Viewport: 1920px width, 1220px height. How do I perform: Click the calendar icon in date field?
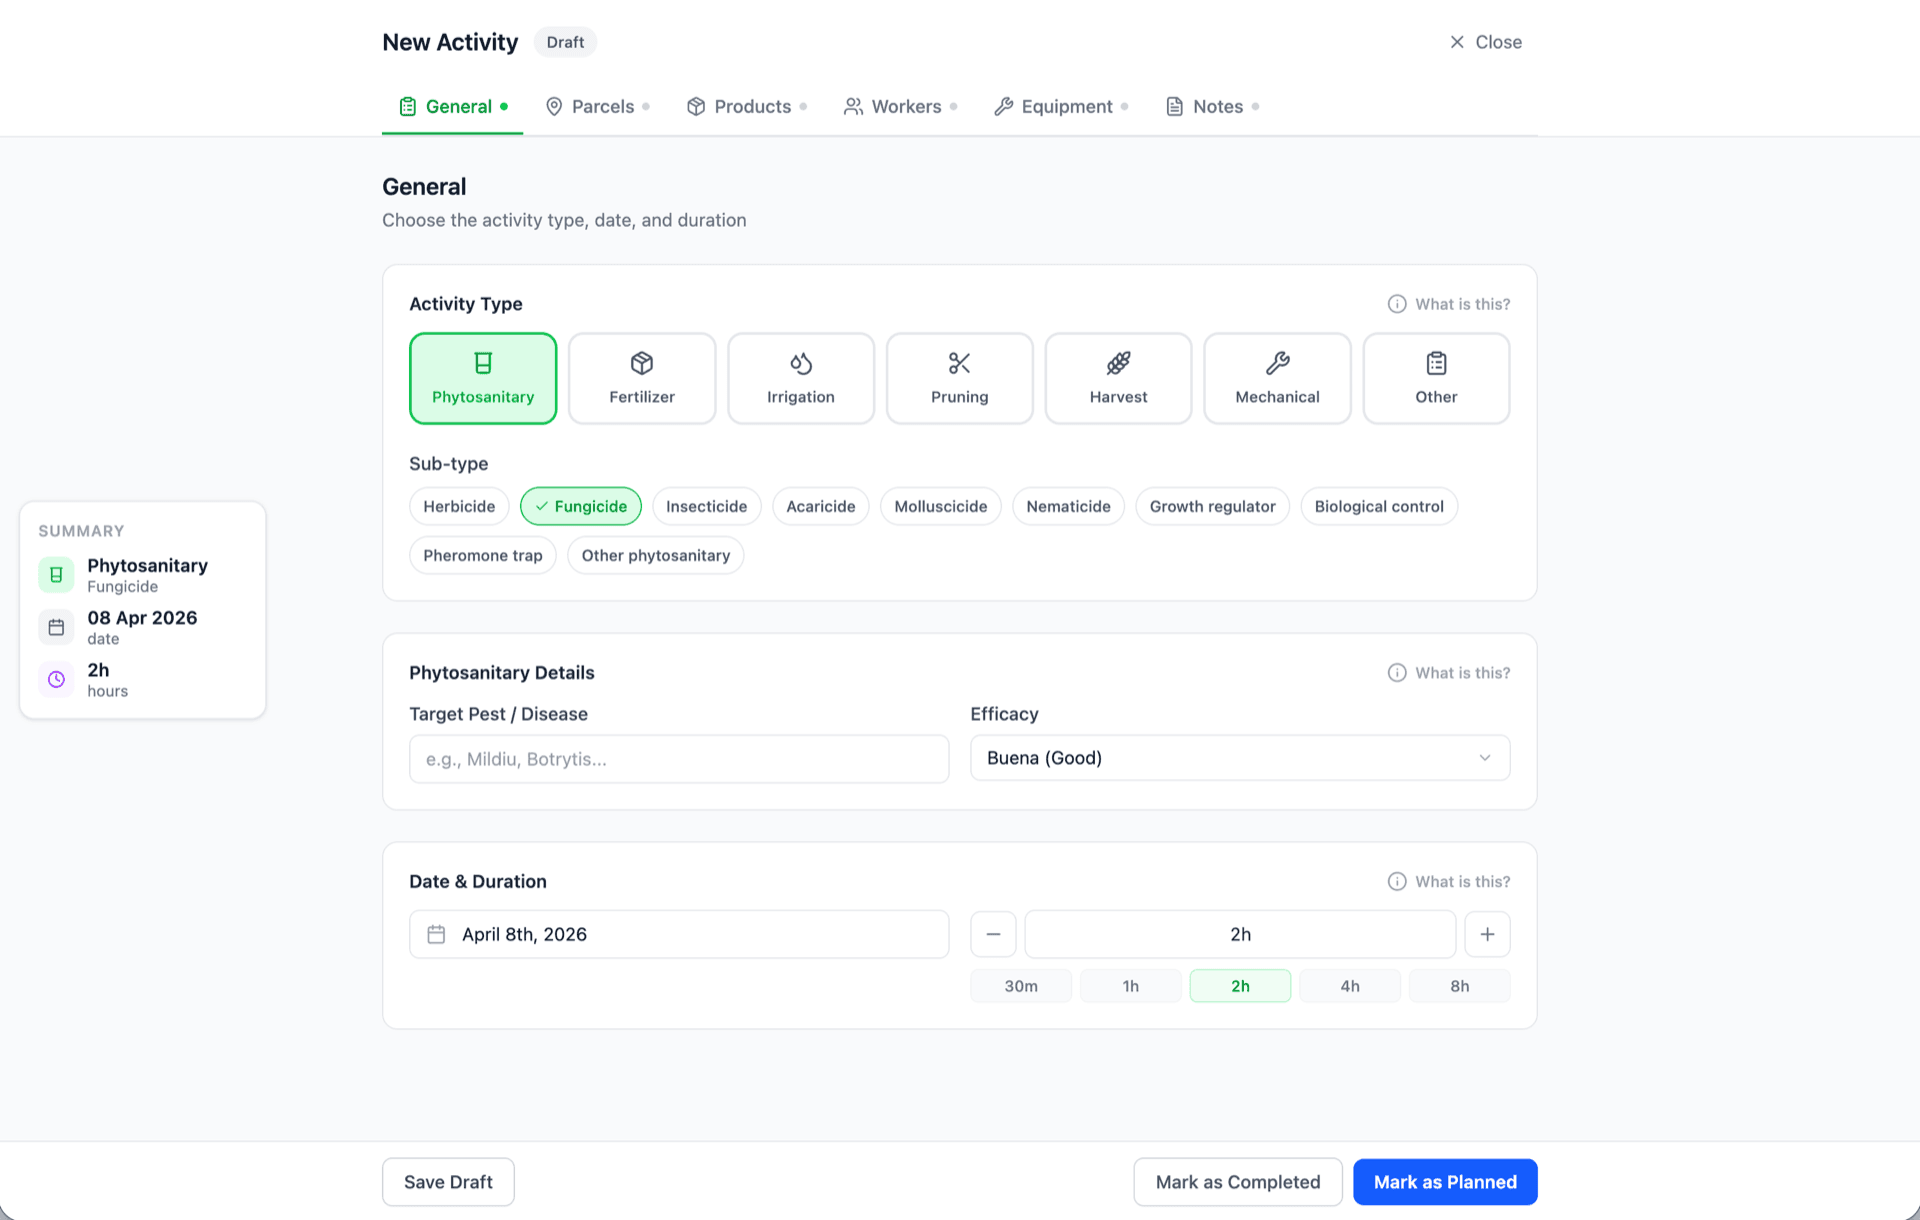coord(436,934)
